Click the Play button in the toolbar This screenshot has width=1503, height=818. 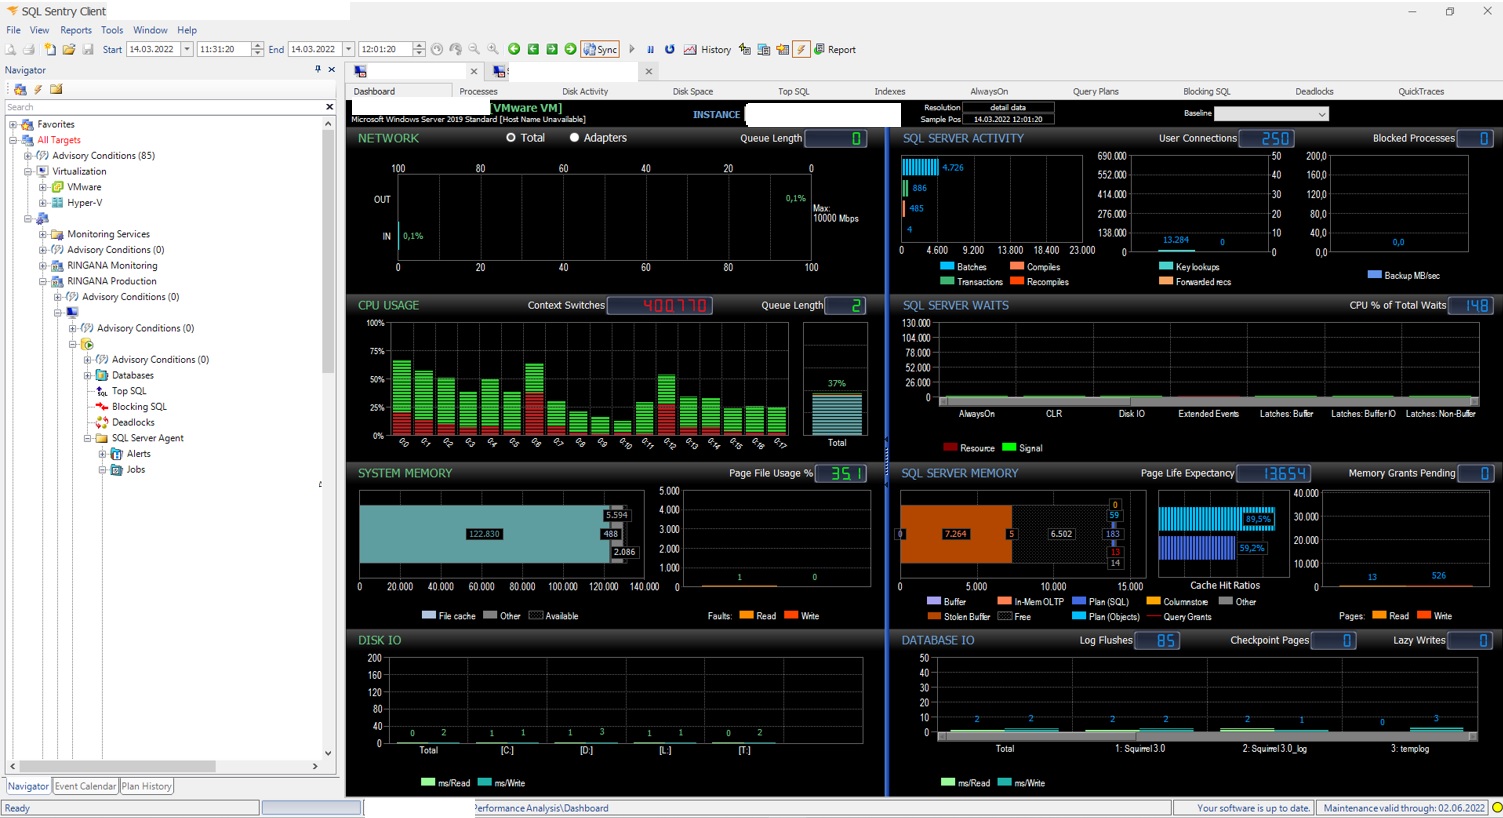[632, 49]
